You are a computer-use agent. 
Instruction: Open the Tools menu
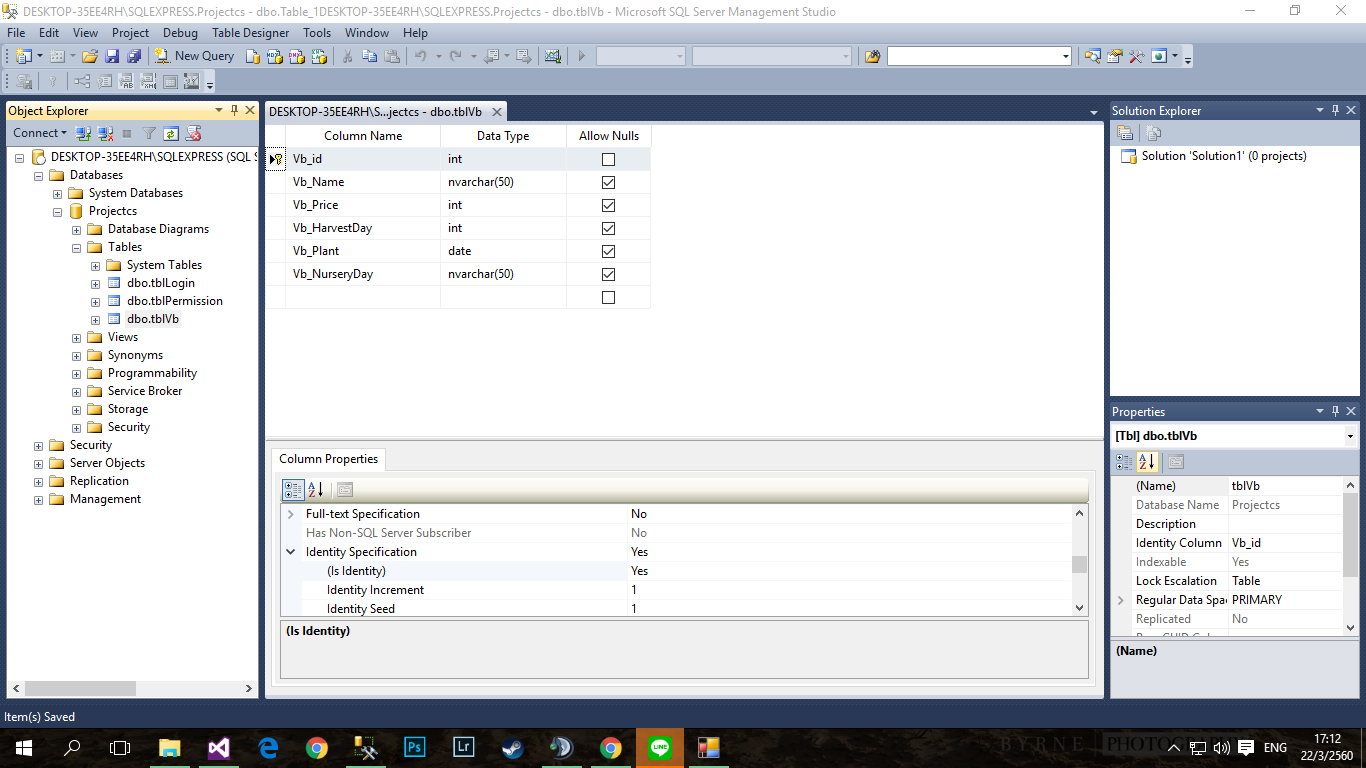(317, 33)
